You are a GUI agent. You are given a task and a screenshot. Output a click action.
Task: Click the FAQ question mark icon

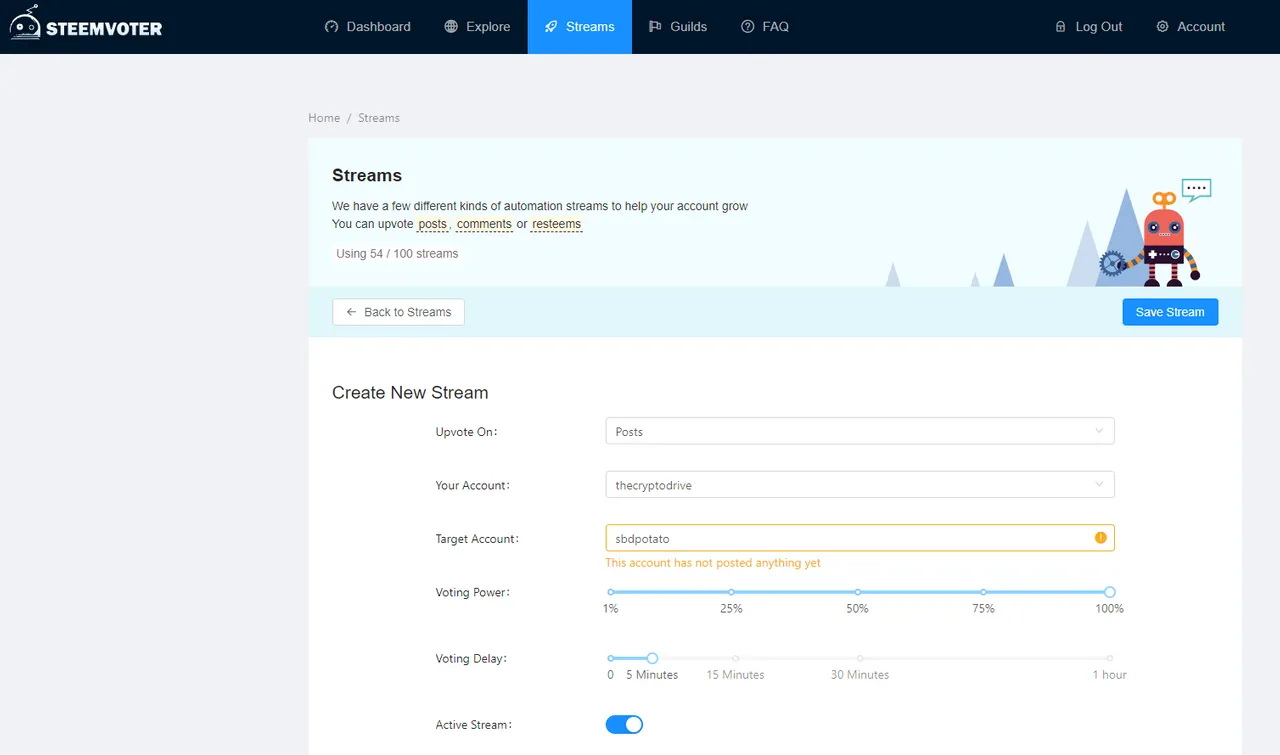748,27
